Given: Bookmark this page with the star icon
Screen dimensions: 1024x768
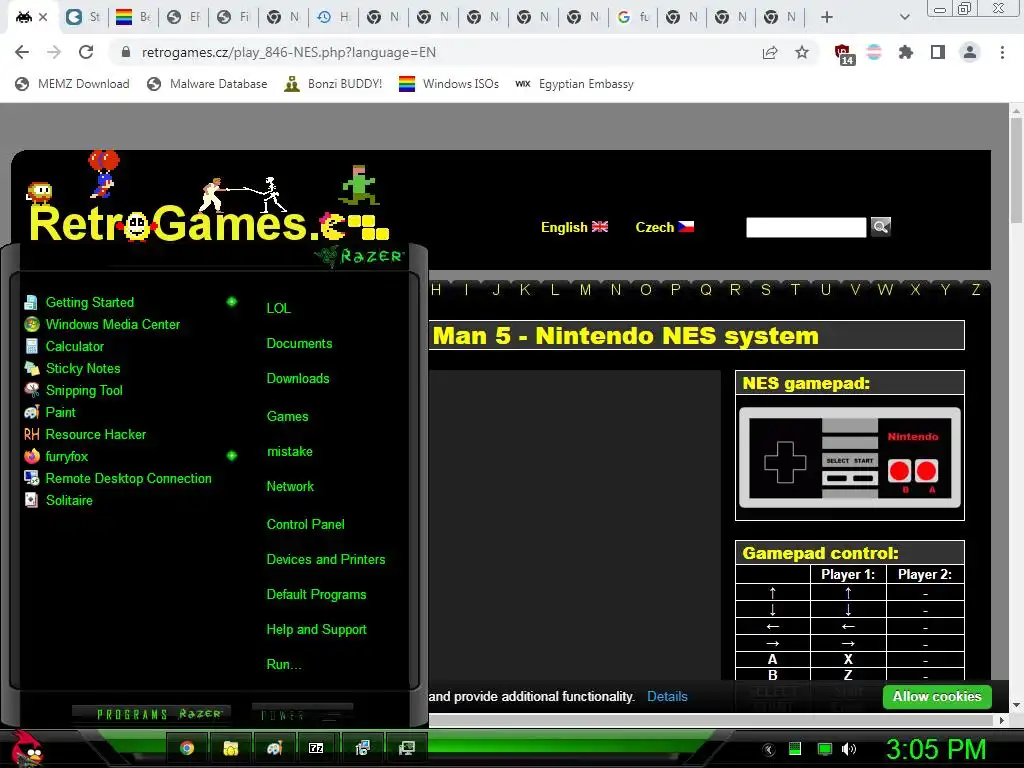Looking at the screenshot, I should point(802,52).
